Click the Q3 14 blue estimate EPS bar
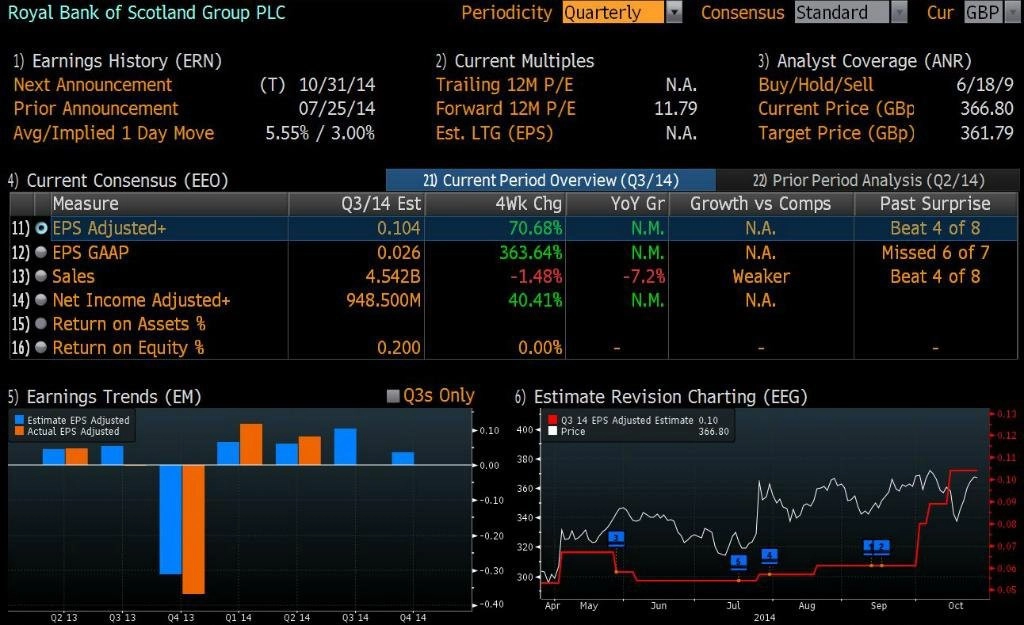 (x=345, y=447)
